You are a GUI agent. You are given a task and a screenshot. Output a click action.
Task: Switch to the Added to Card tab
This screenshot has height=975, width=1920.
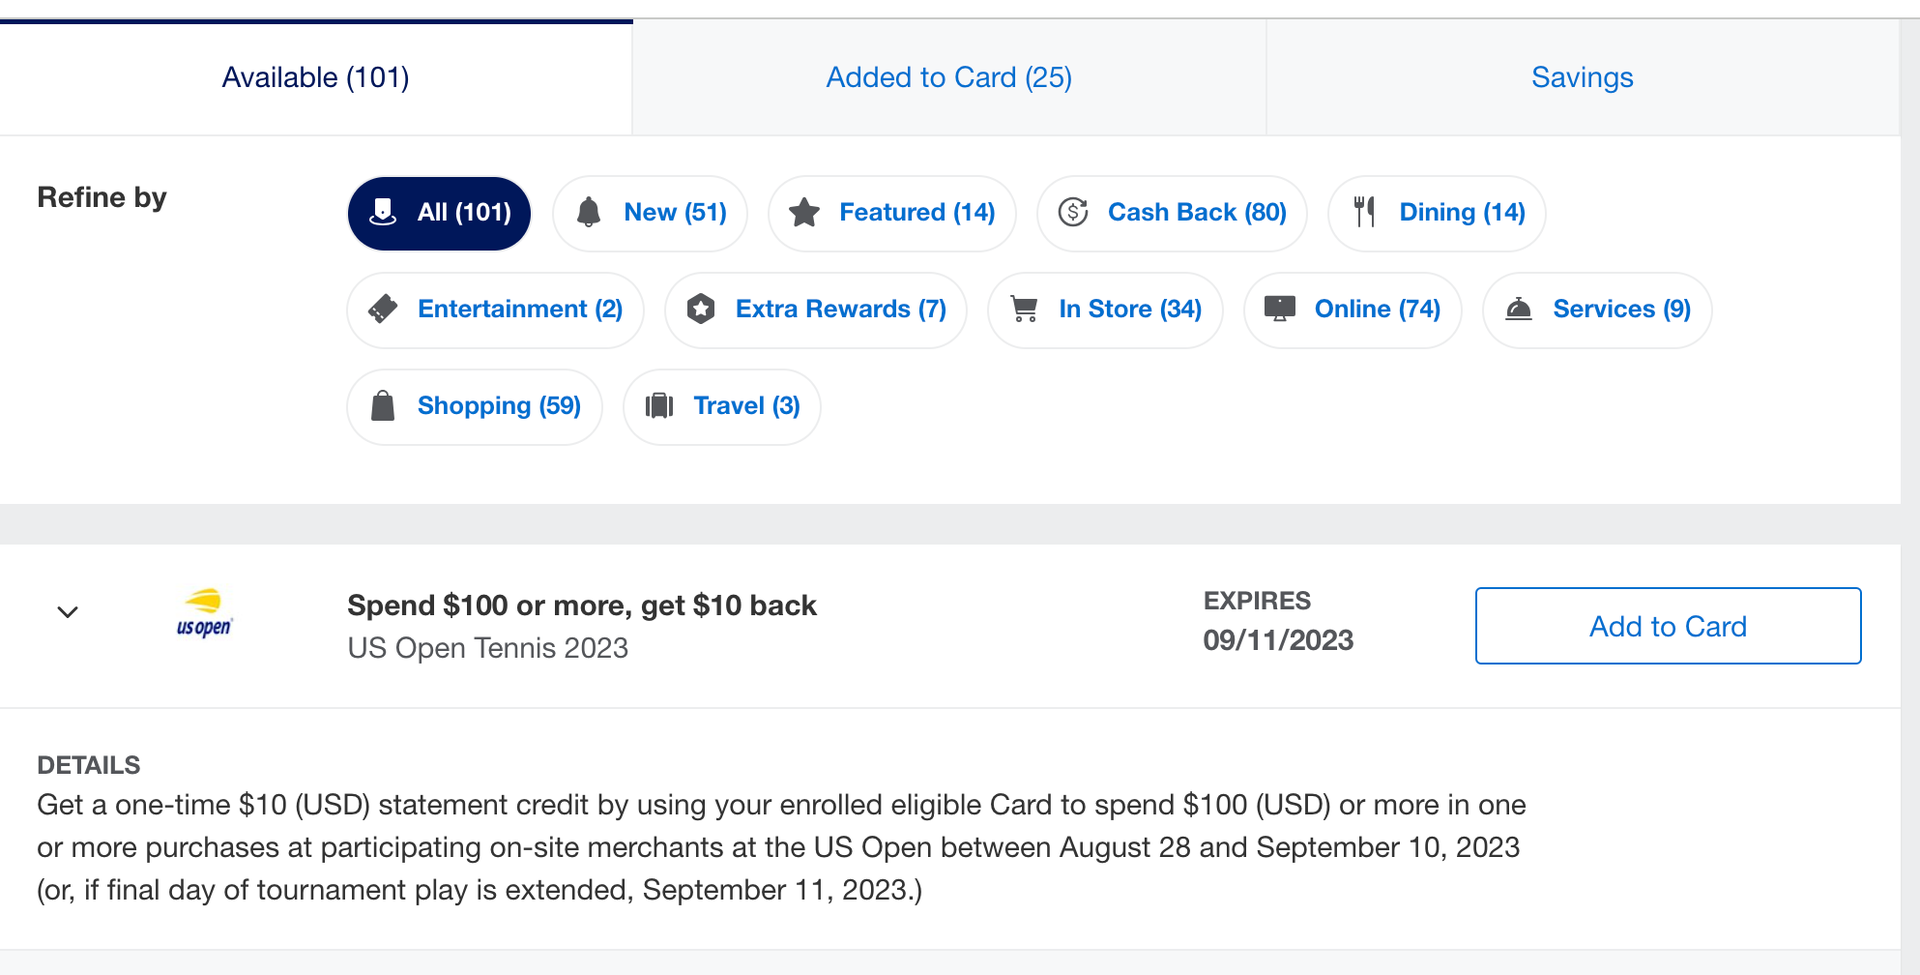pos(948,77)
